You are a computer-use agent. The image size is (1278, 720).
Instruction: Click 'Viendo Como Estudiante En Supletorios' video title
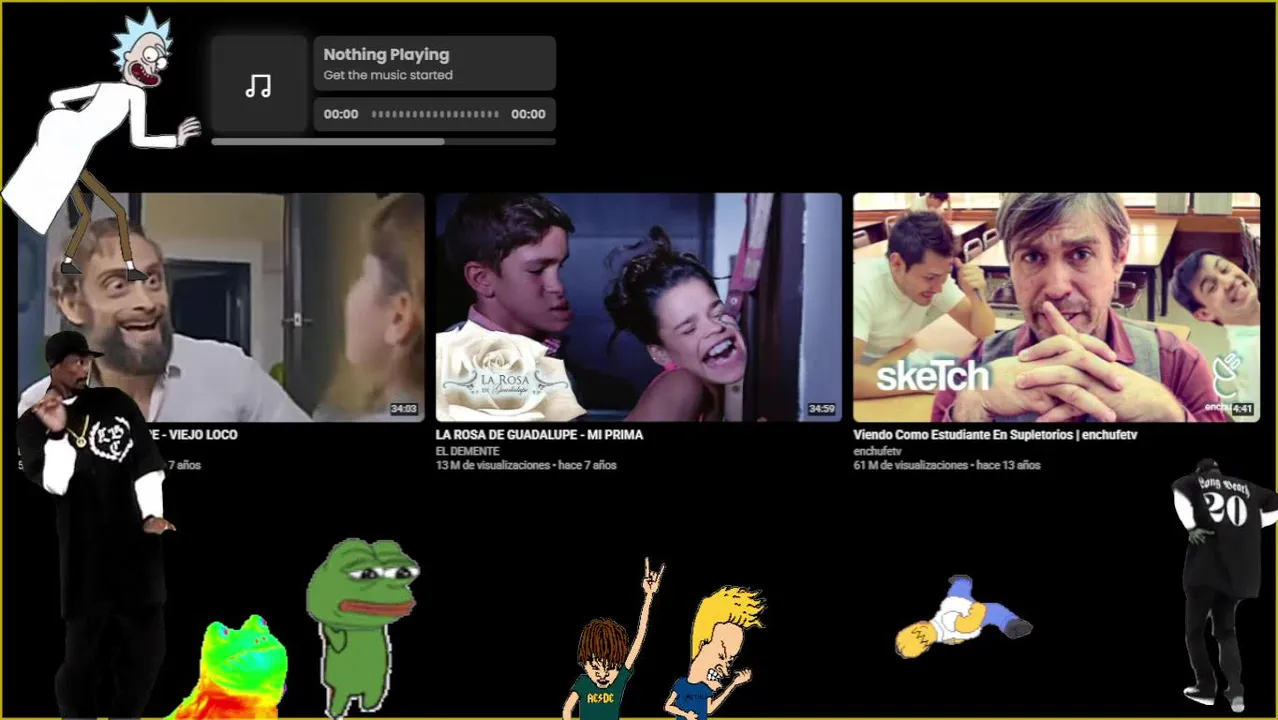point(995,435)
